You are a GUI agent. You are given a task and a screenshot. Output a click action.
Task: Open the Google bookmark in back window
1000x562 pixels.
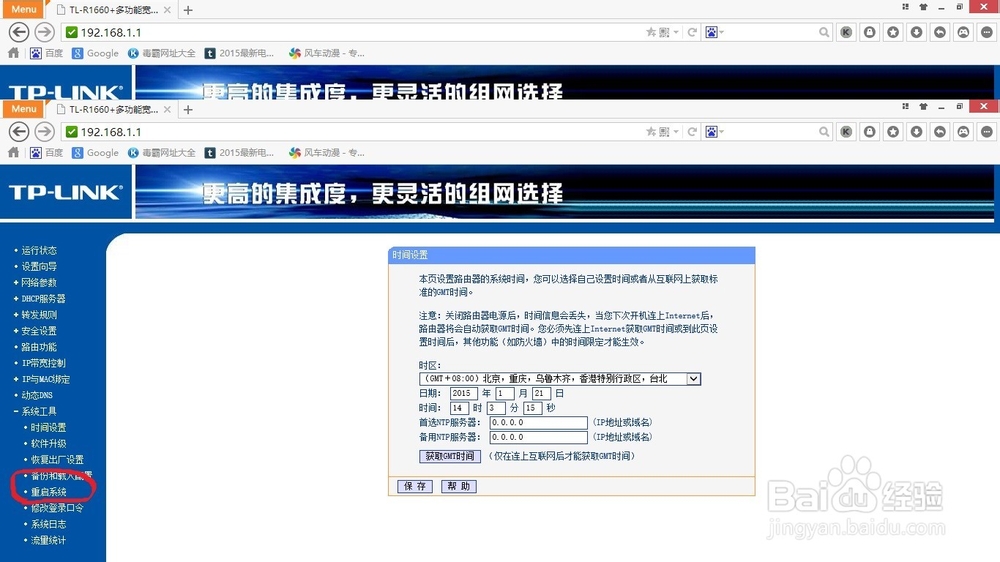pos(96,54)
